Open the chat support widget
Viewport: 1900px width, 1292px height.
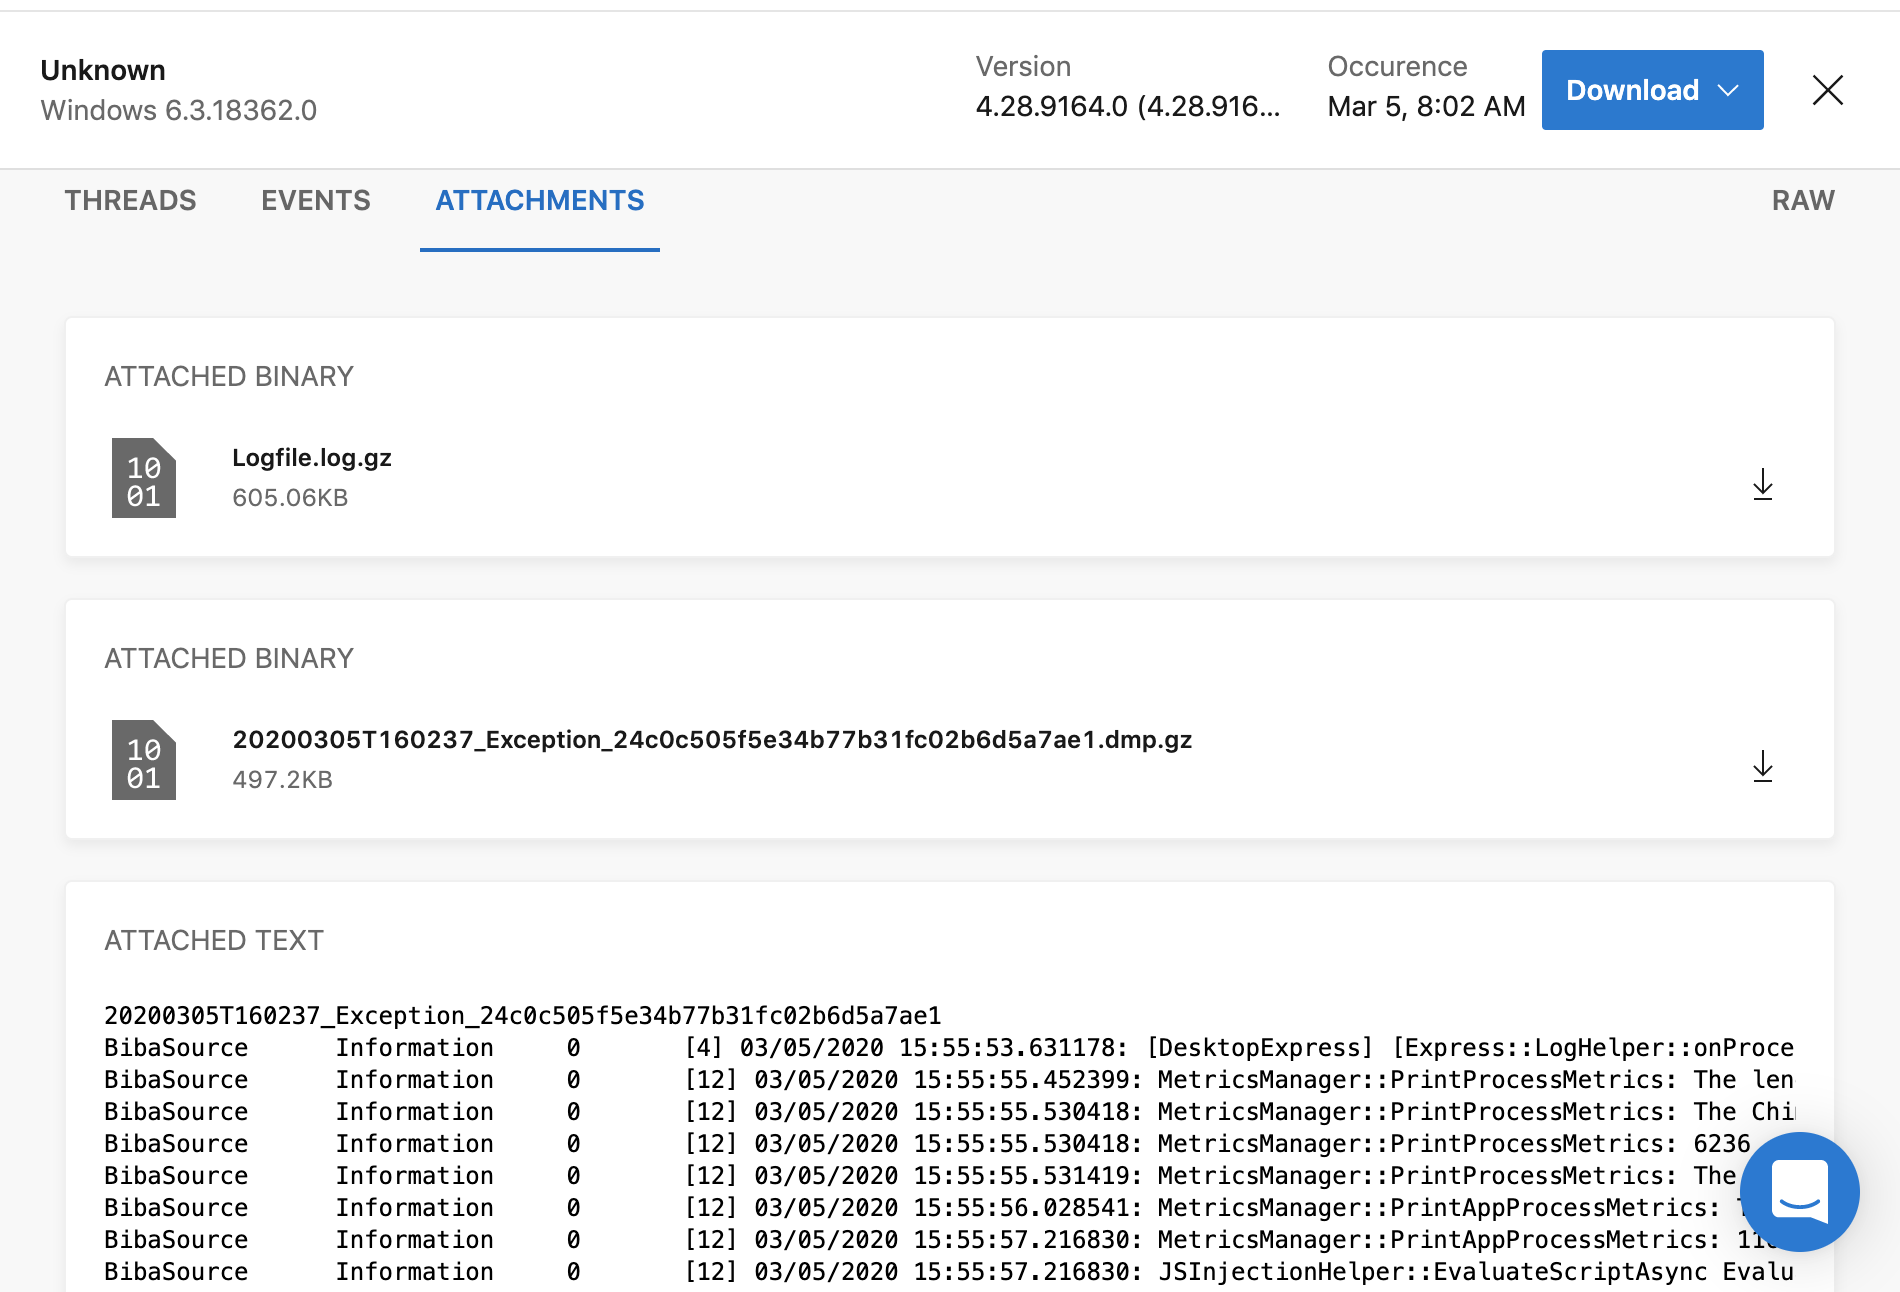(x=1800, y=1190)
